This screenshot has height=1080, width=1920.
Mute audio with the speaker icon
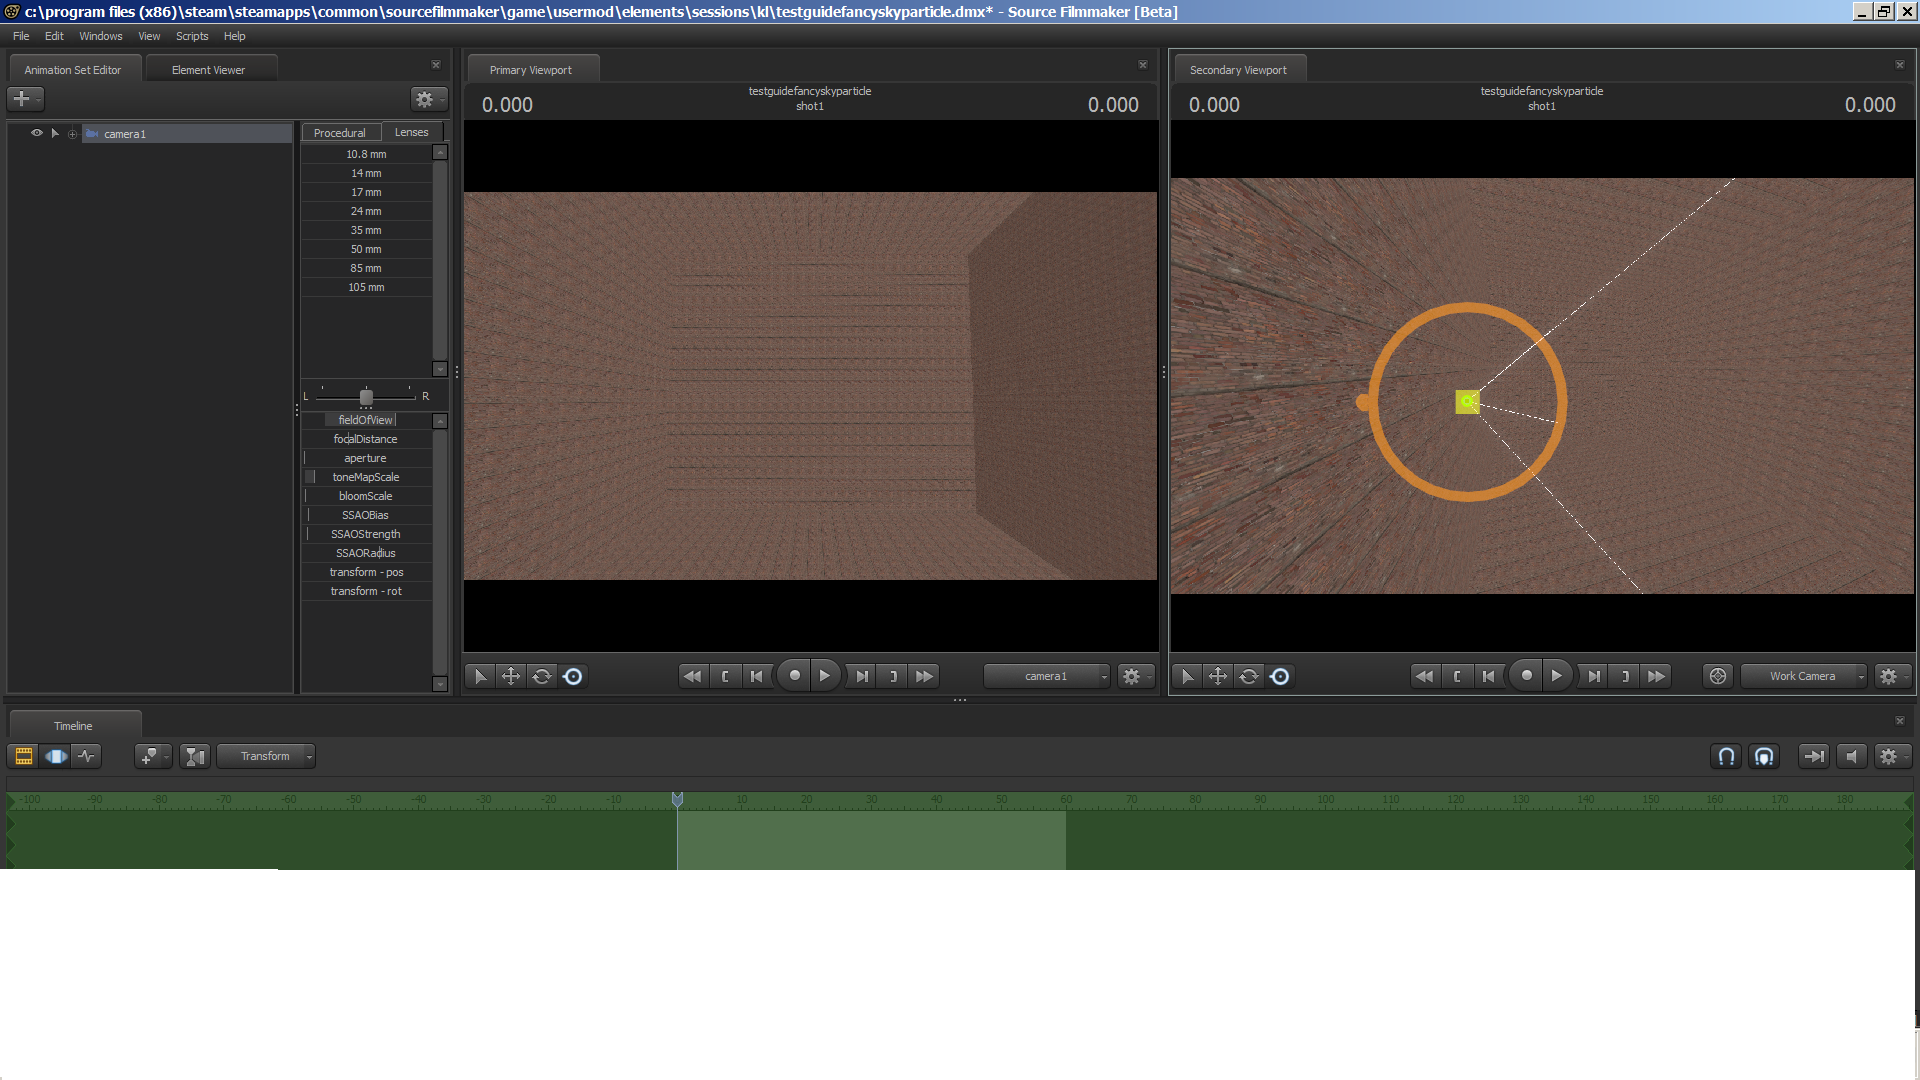[1851, 756]
